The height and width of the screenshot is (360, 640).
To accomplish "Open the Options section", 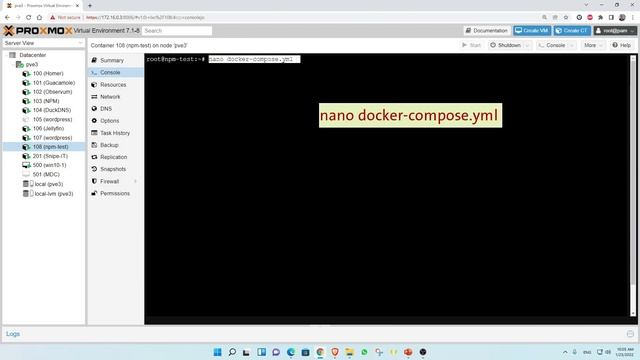I will pyautogui.click(x=109, y=121).
